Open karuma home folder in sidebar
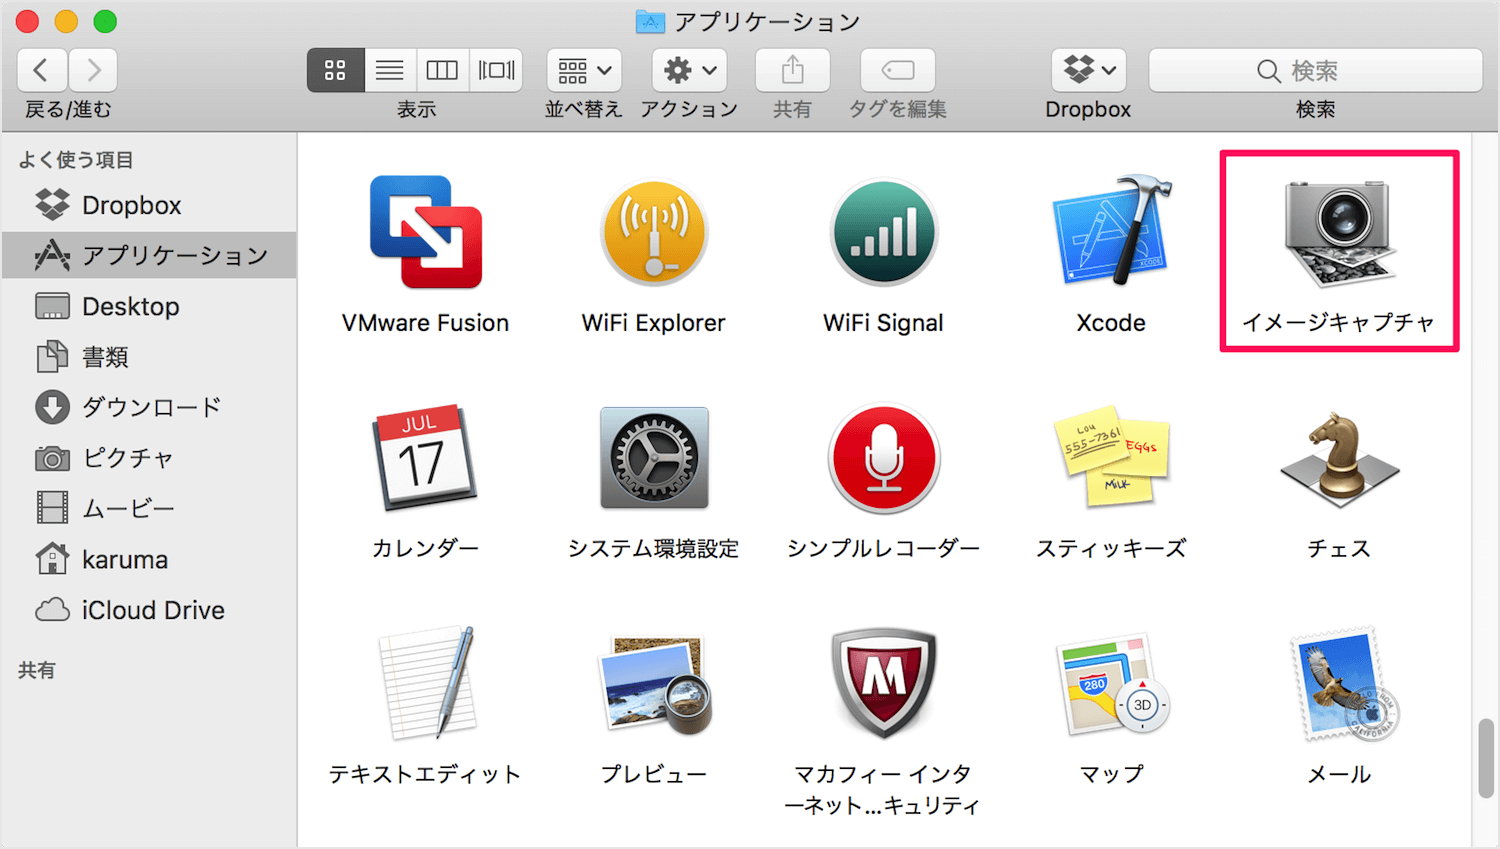Viewport: 1500px width, 849px height. 150,559
